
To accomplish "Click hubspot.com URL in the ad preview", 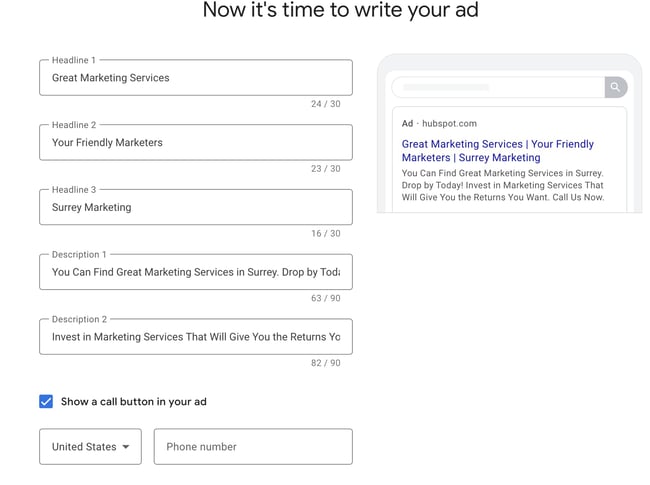I will click(x=449, y=124).
